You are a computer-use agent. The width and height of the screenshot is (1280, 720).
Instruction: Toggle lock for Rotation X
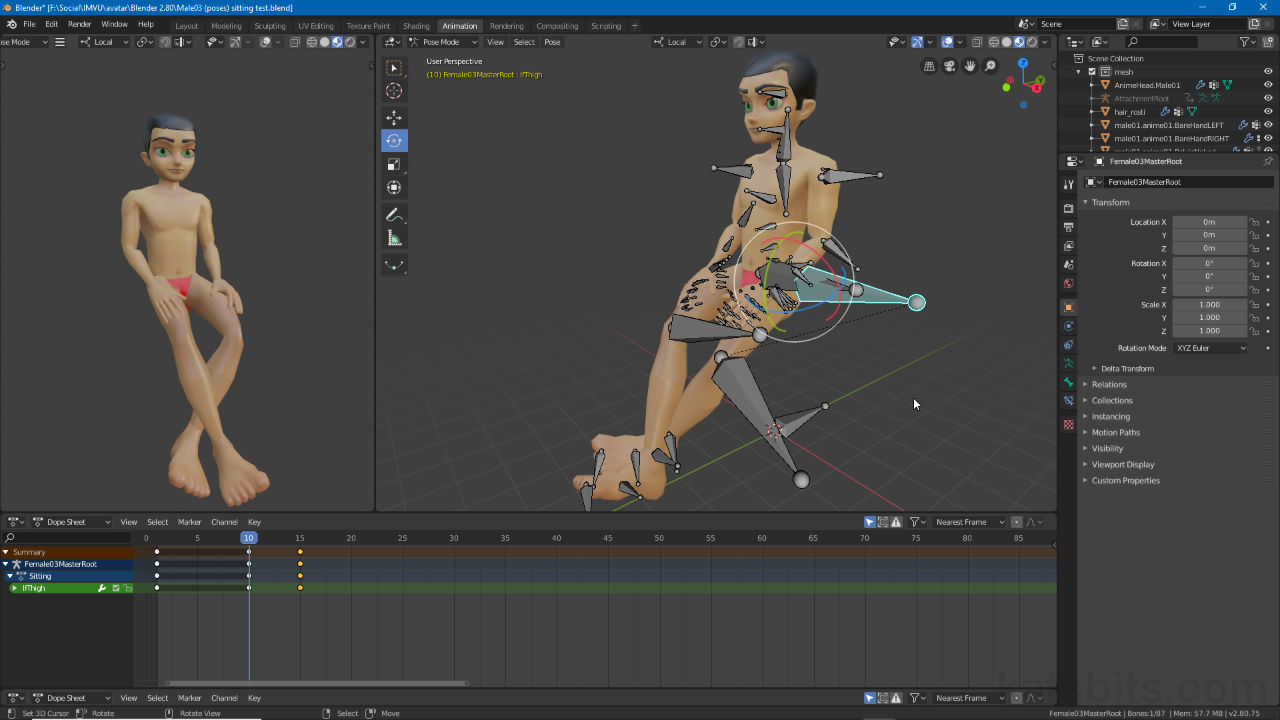(1254, 264)
